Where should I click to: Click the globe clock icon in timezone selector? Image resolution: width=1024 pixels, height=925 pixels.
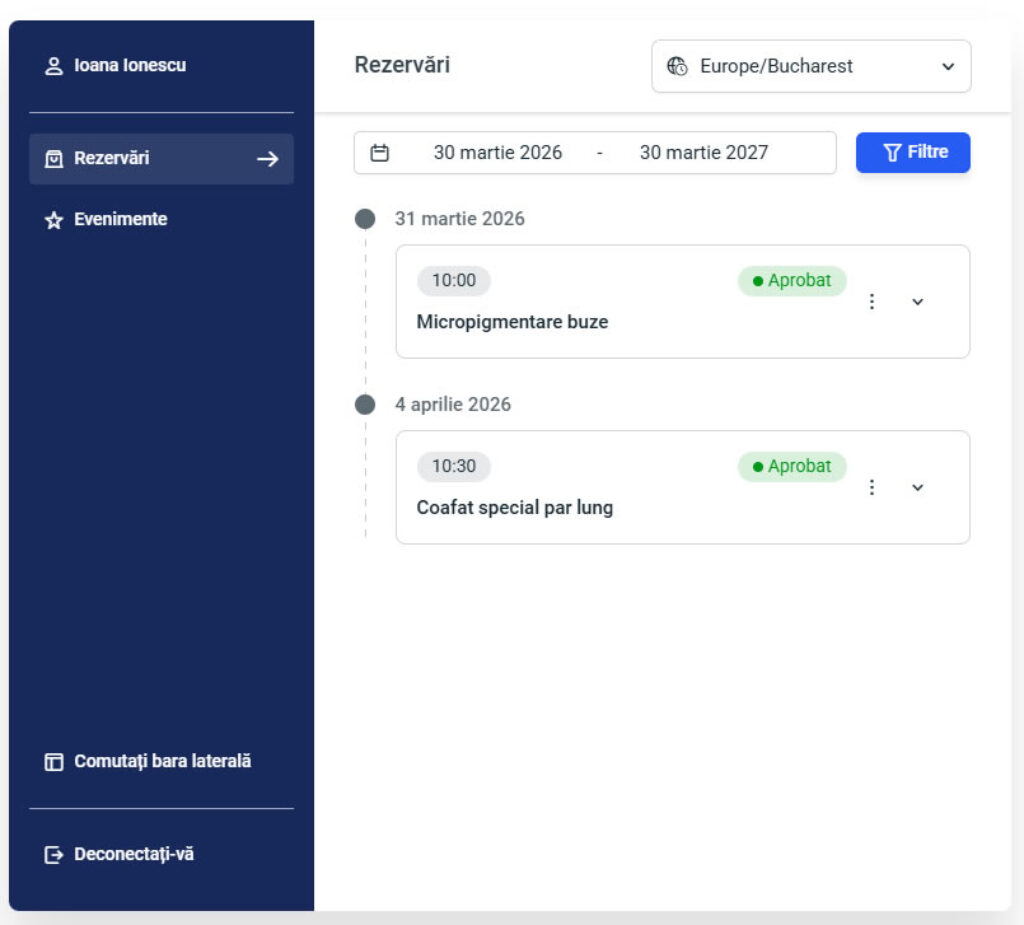[677, 67]
